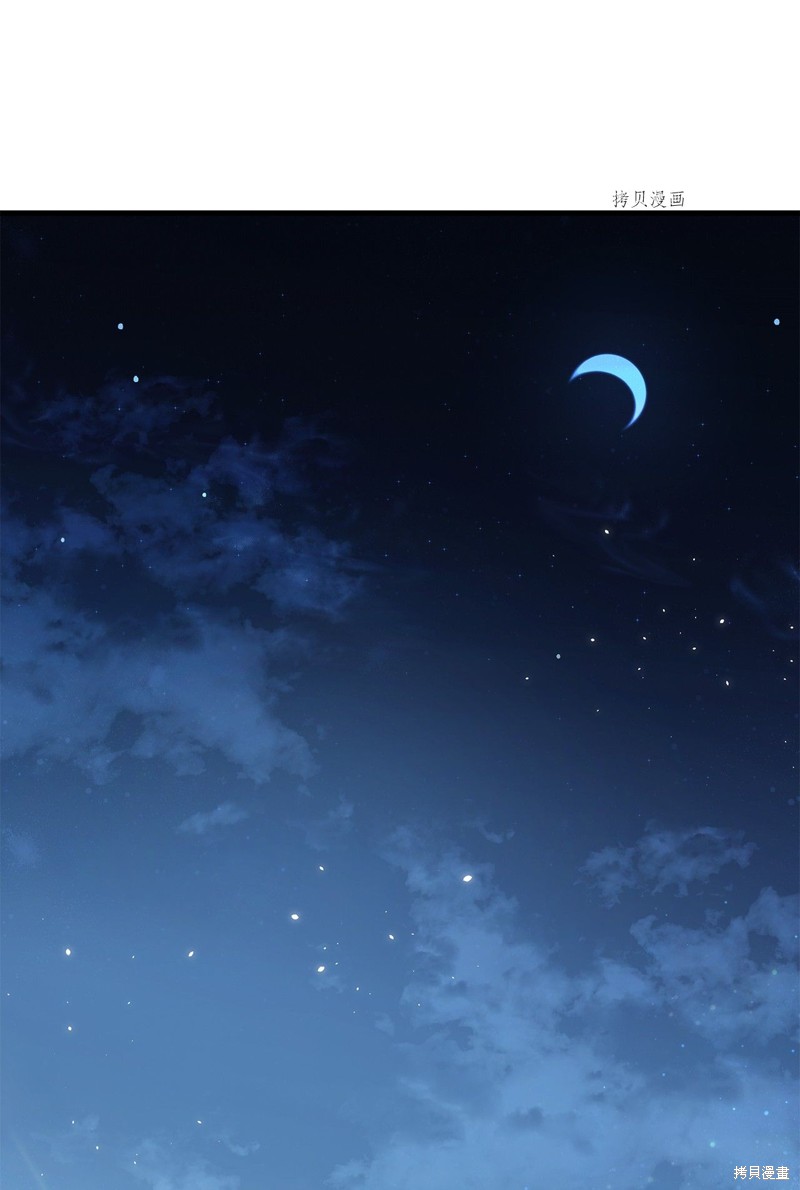Click the small isolated cloud puff below the left cloud bank
800x1190 pixels.
213,817
